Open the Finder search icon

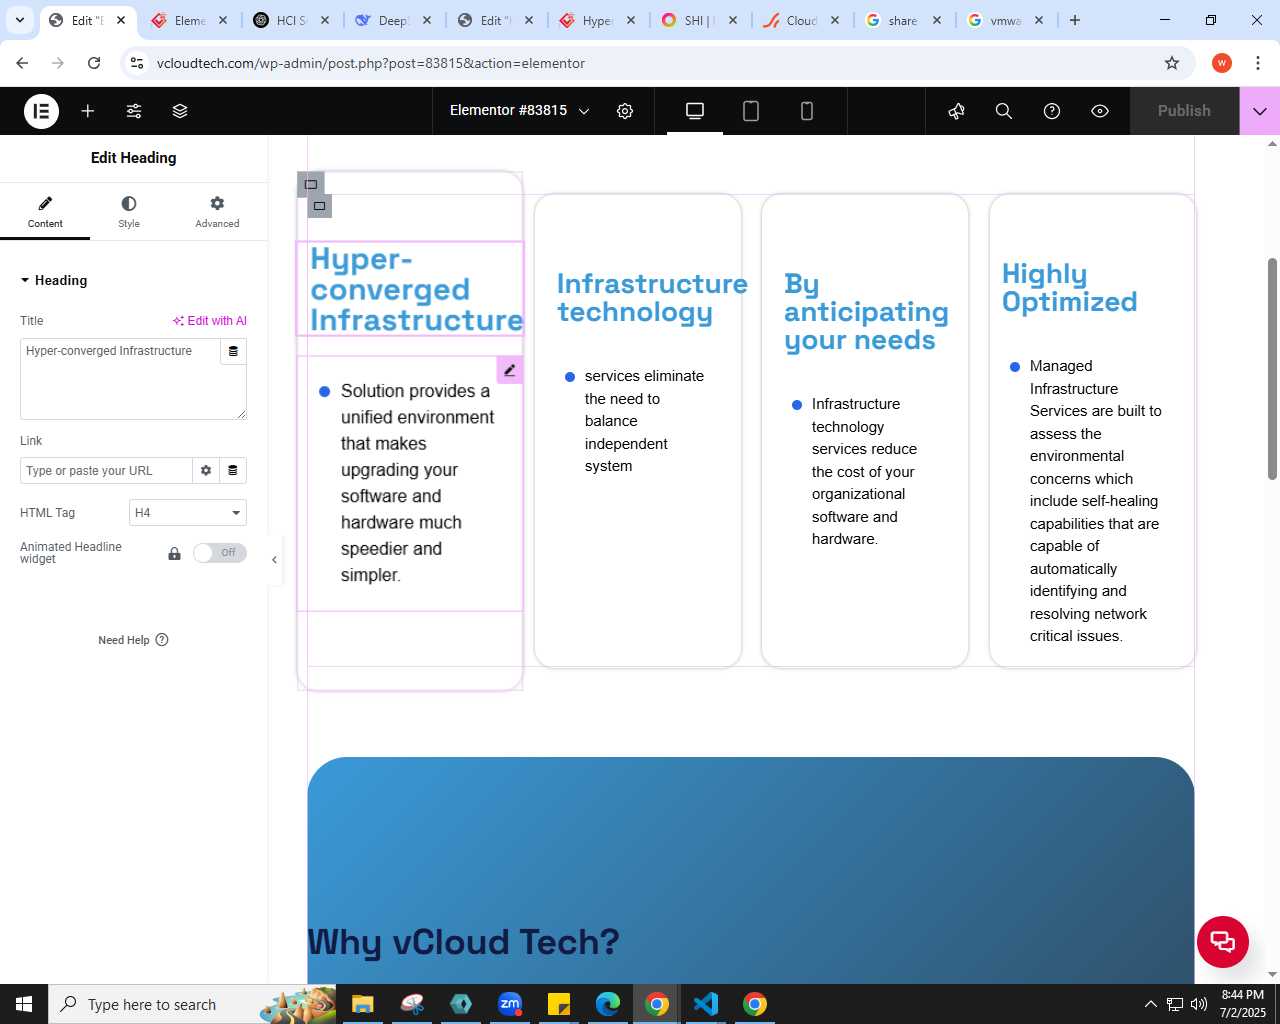pos(1004,111)
